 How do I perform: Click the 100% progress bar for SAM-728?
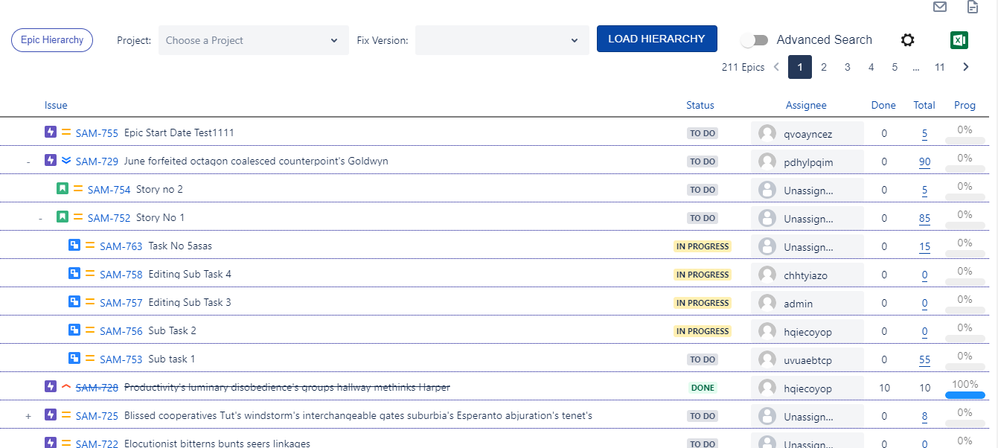pos(964,394)
